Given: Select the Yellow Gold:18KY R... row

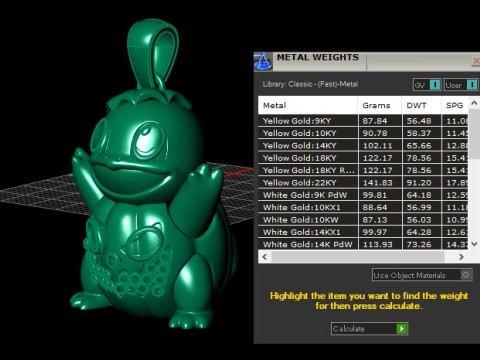Looking at the screenshot, I should point(363,170).
